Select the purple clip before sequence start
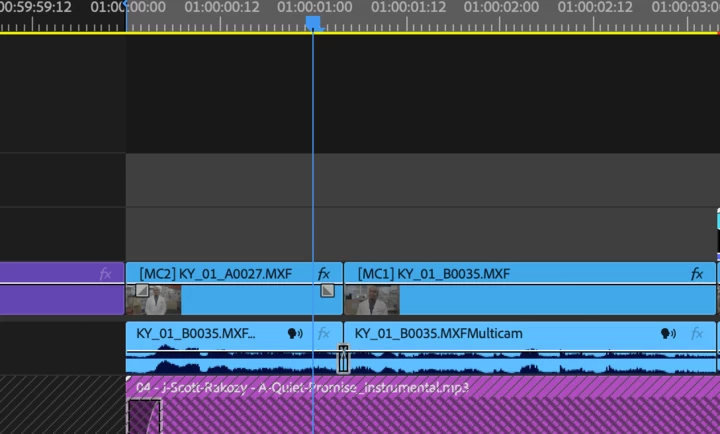Viewport: 720px width, 434px height. [62, 288]
